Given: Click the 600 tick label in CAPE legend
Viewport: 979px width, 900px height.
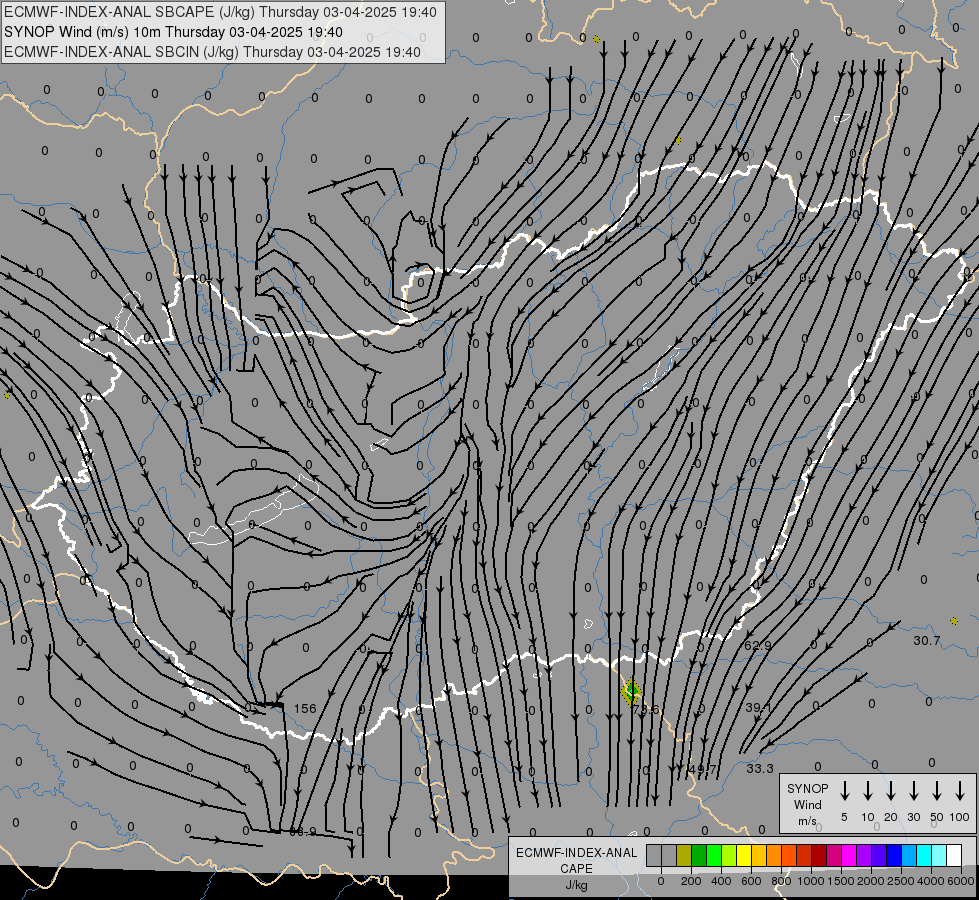Looking at the screenshot, I should click(x=751, y=881).
